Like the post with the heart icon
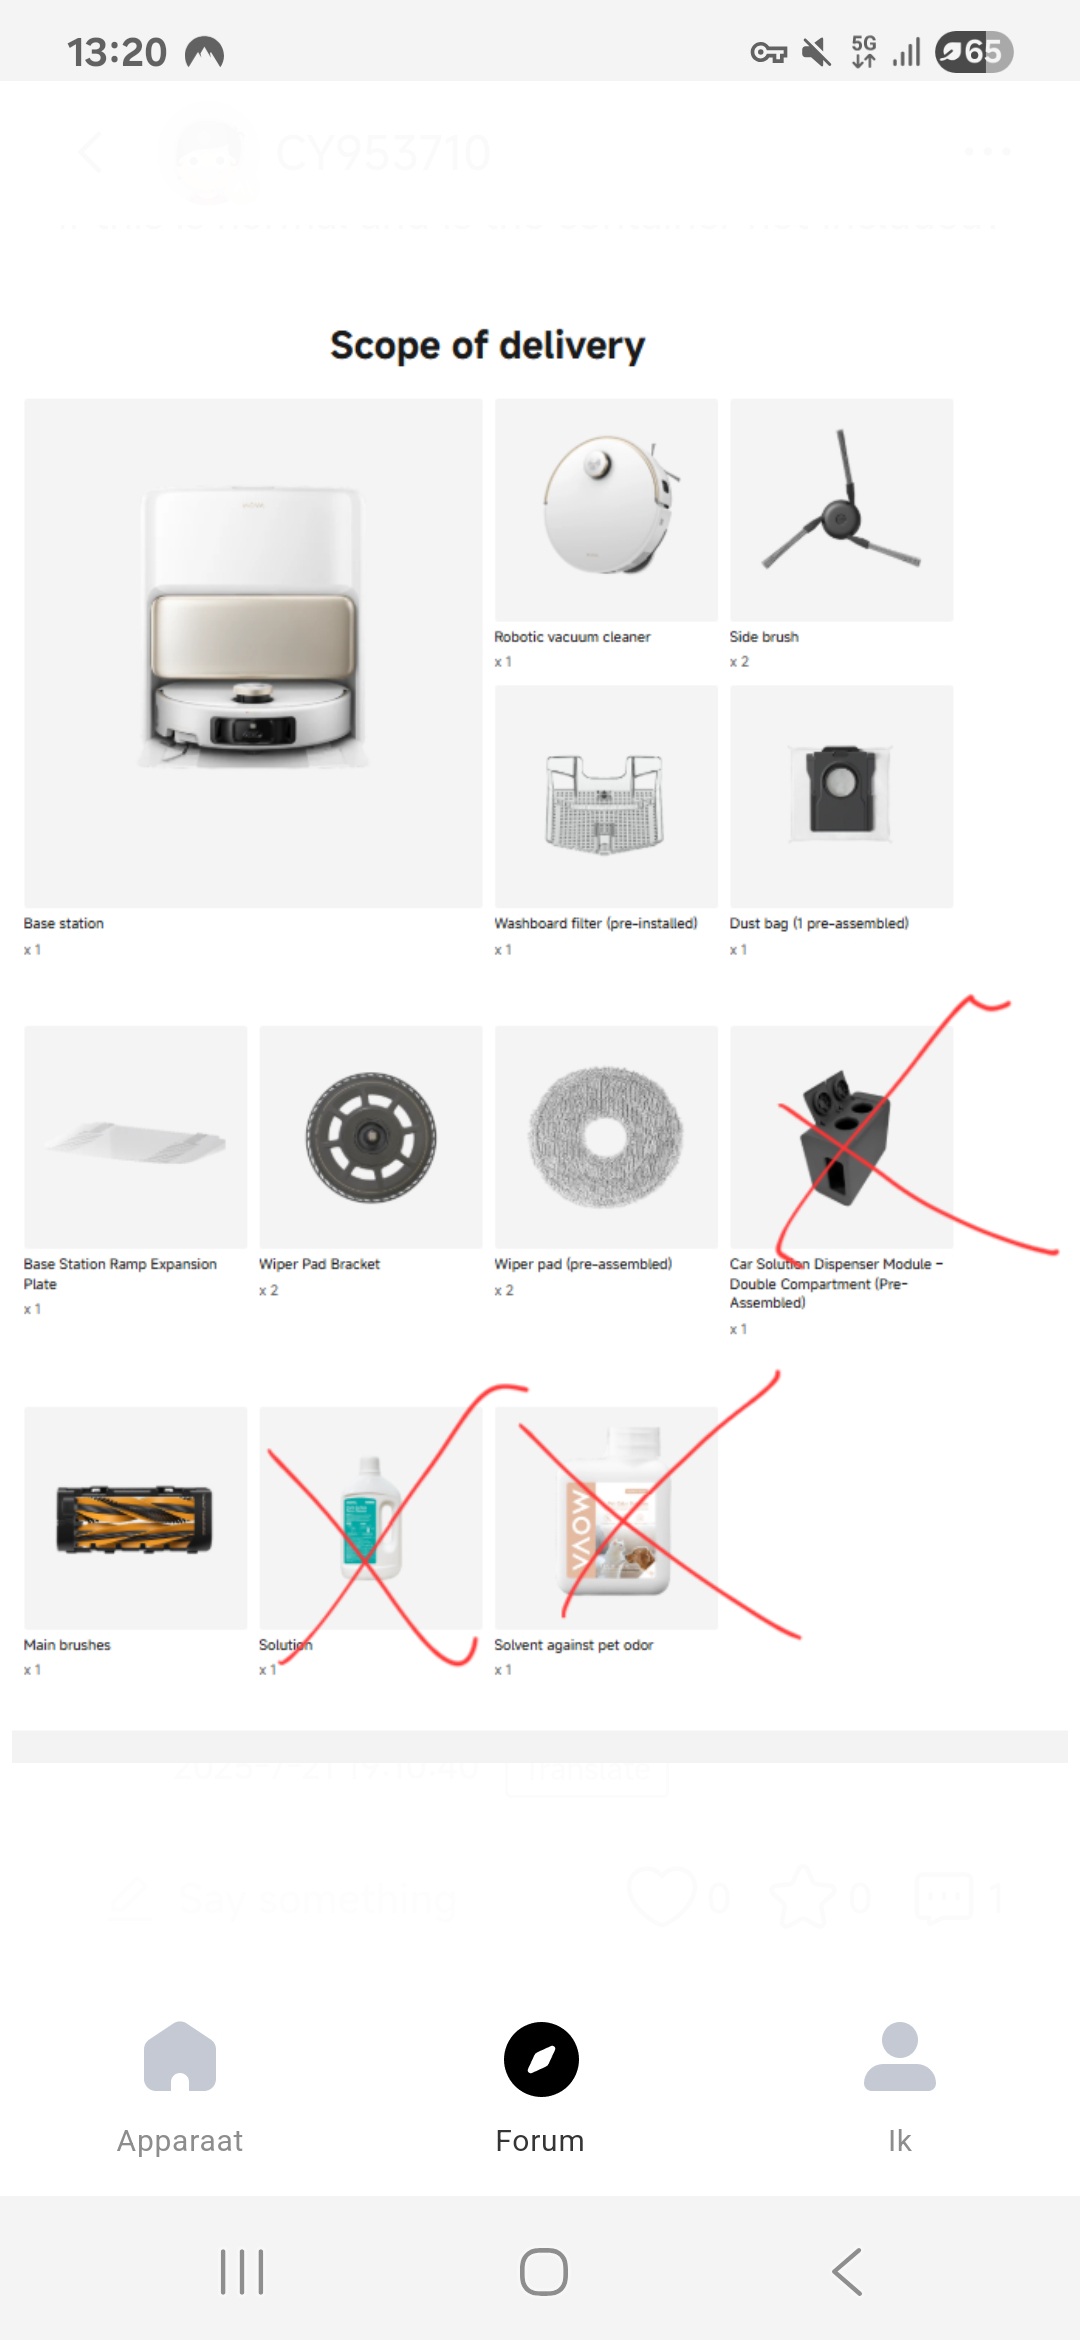The height and width of the screenshot is (2340, 1080). [x=662, y=1896]
